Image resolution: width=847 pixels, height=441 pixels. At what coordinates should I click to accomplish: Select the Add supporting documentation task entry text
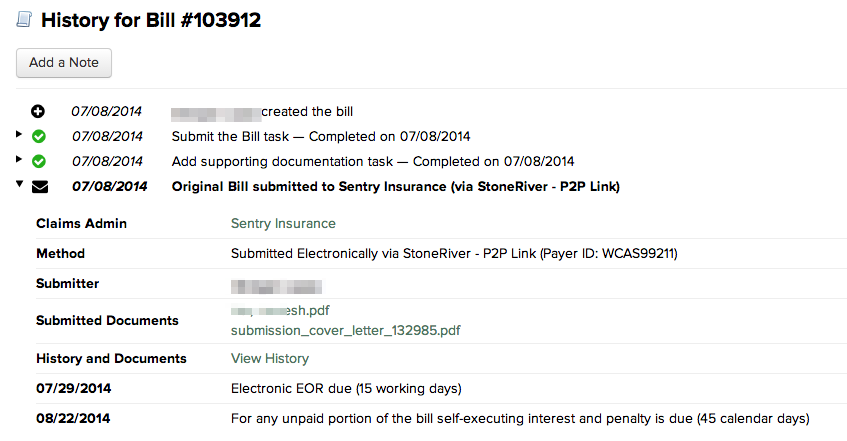point(373,162)
